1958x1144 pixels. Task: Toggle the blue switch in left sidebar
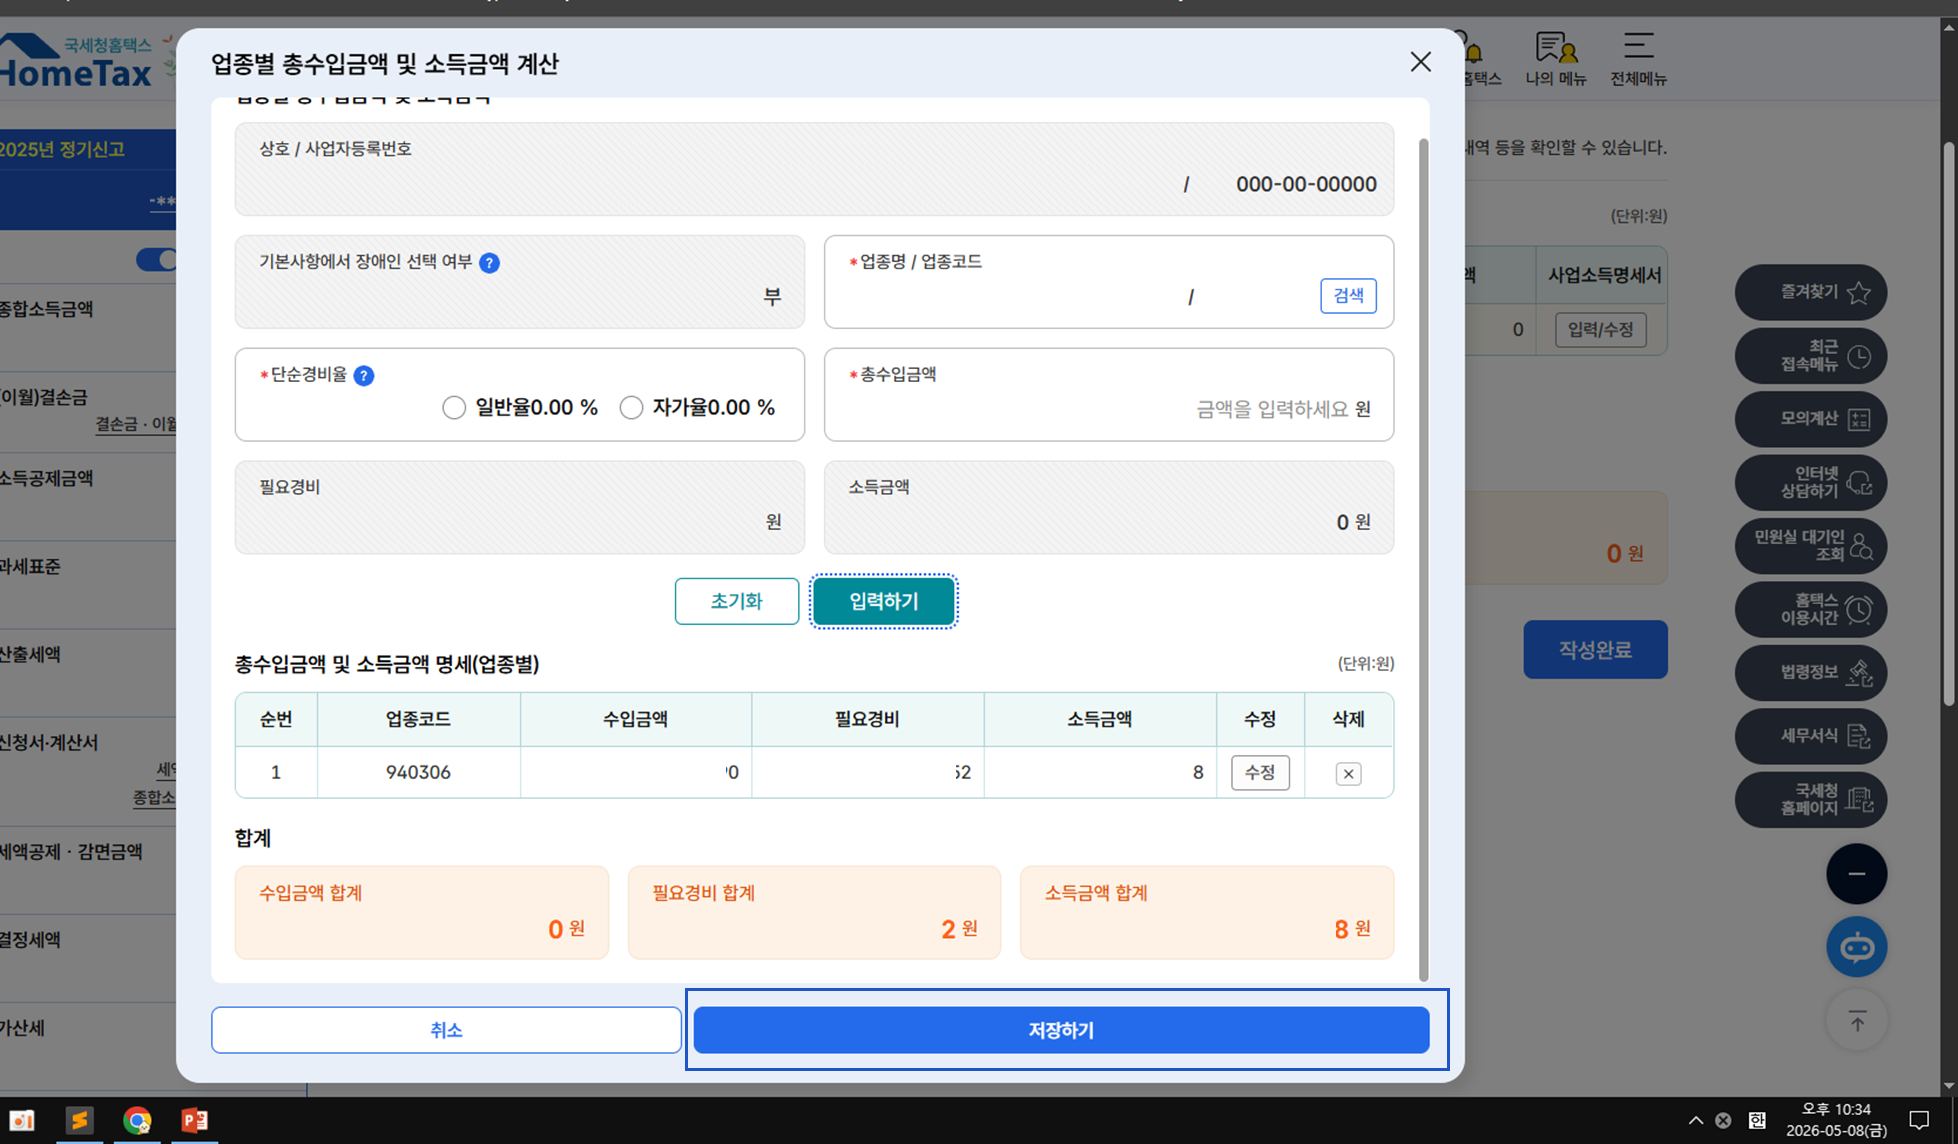coord(156,260)
